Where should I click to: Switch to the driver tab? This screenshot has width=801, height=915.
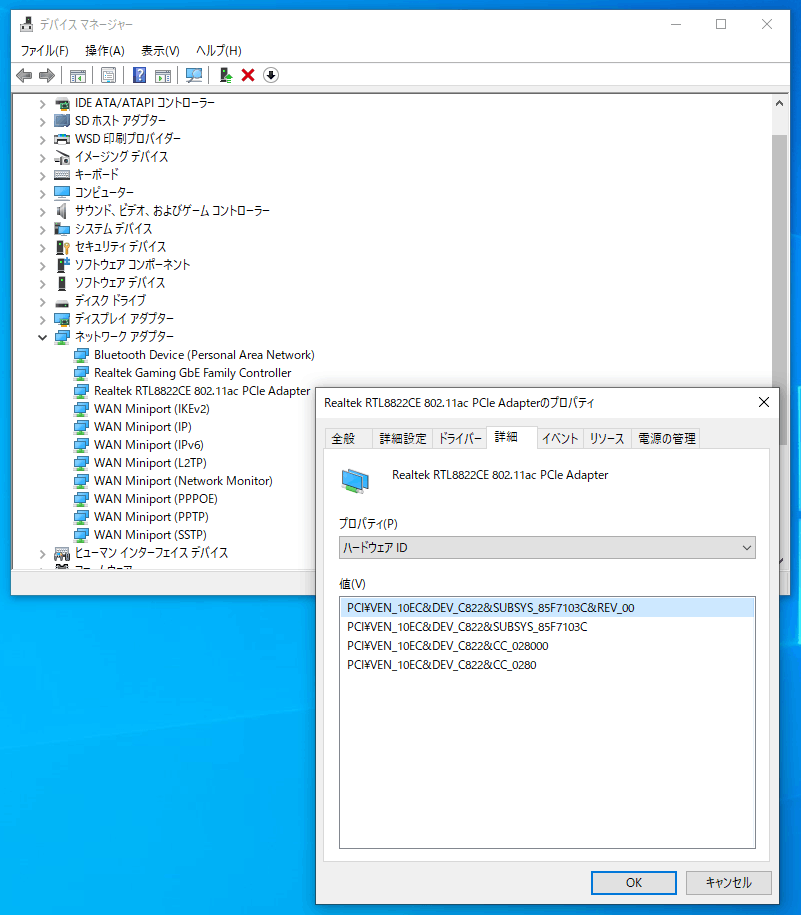click(459, 437)
